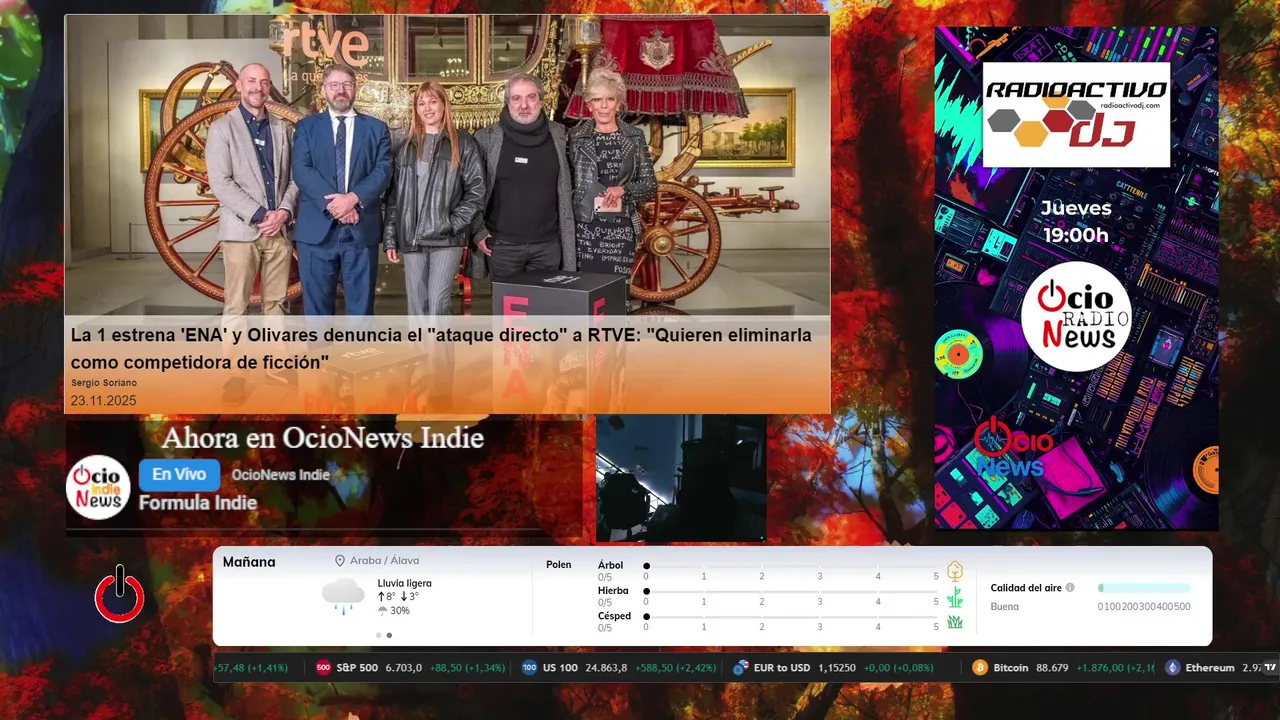Click the S&P 500 ticker badge icon
Viewport: 1280px width, 720px height.
pyautogui.click(x=323, y=668)
